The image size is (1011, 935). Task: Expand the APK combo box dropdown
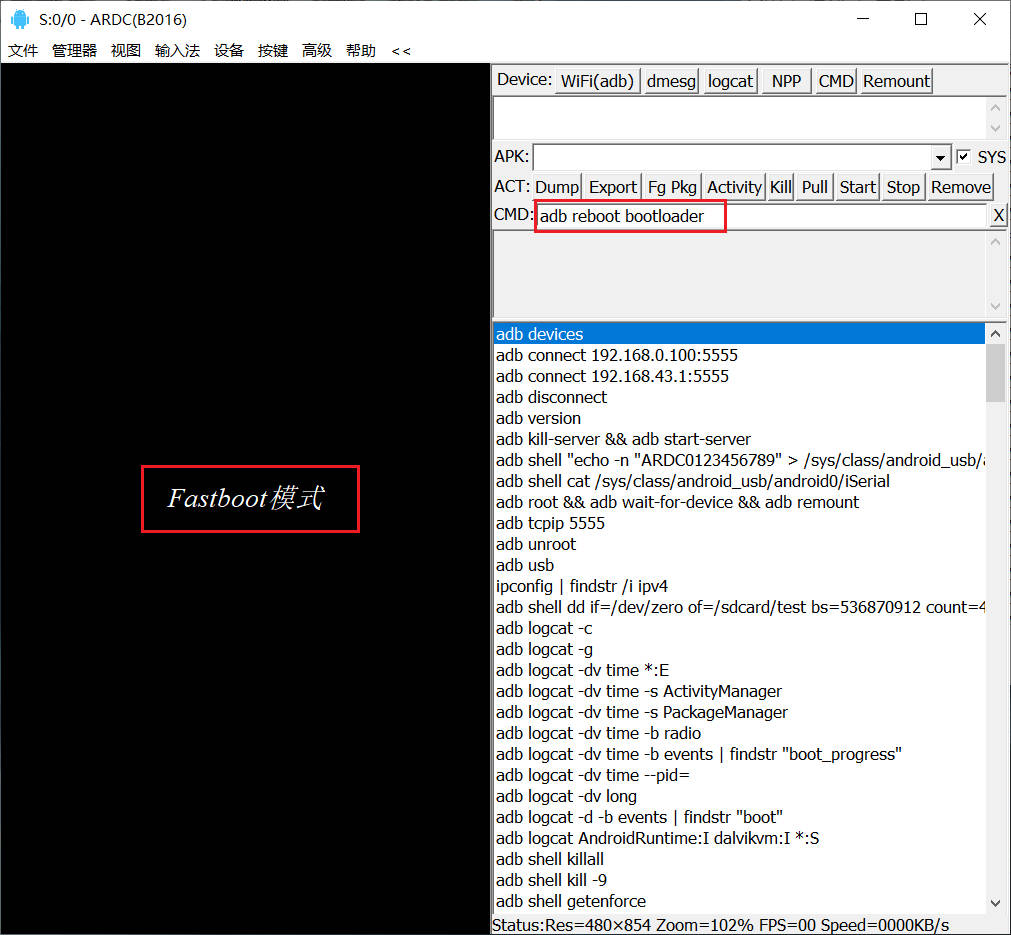(940, 158)
